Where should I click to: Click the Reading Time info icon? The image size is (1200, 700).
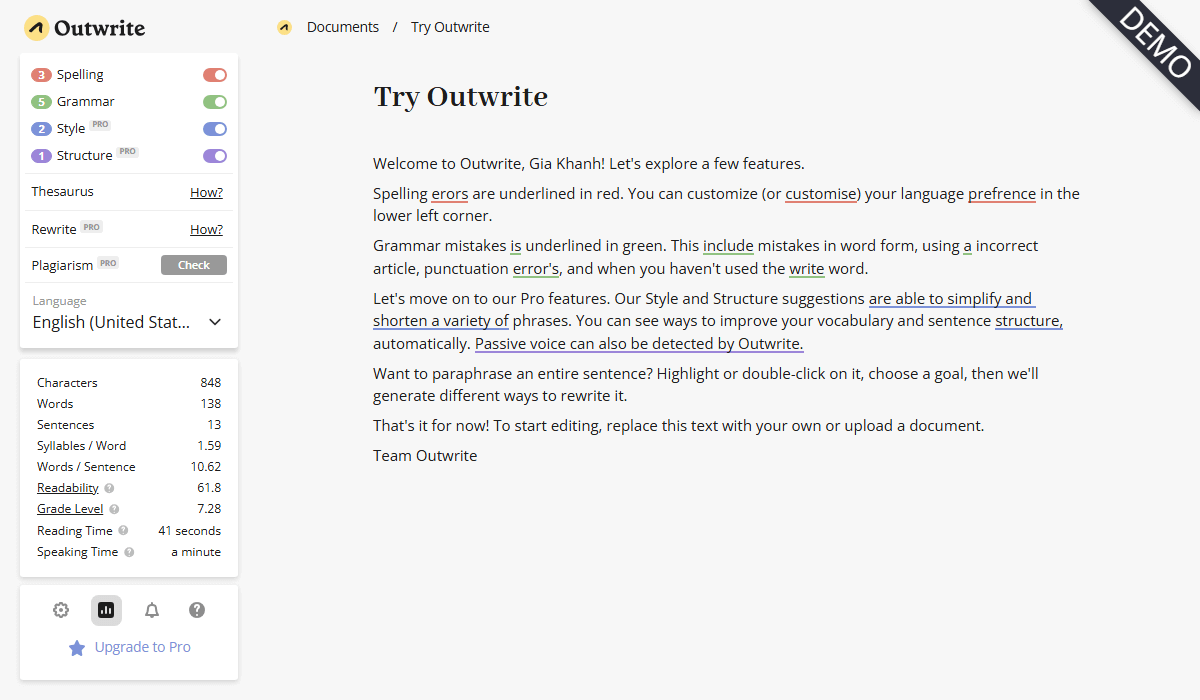[x=123, y=531]
